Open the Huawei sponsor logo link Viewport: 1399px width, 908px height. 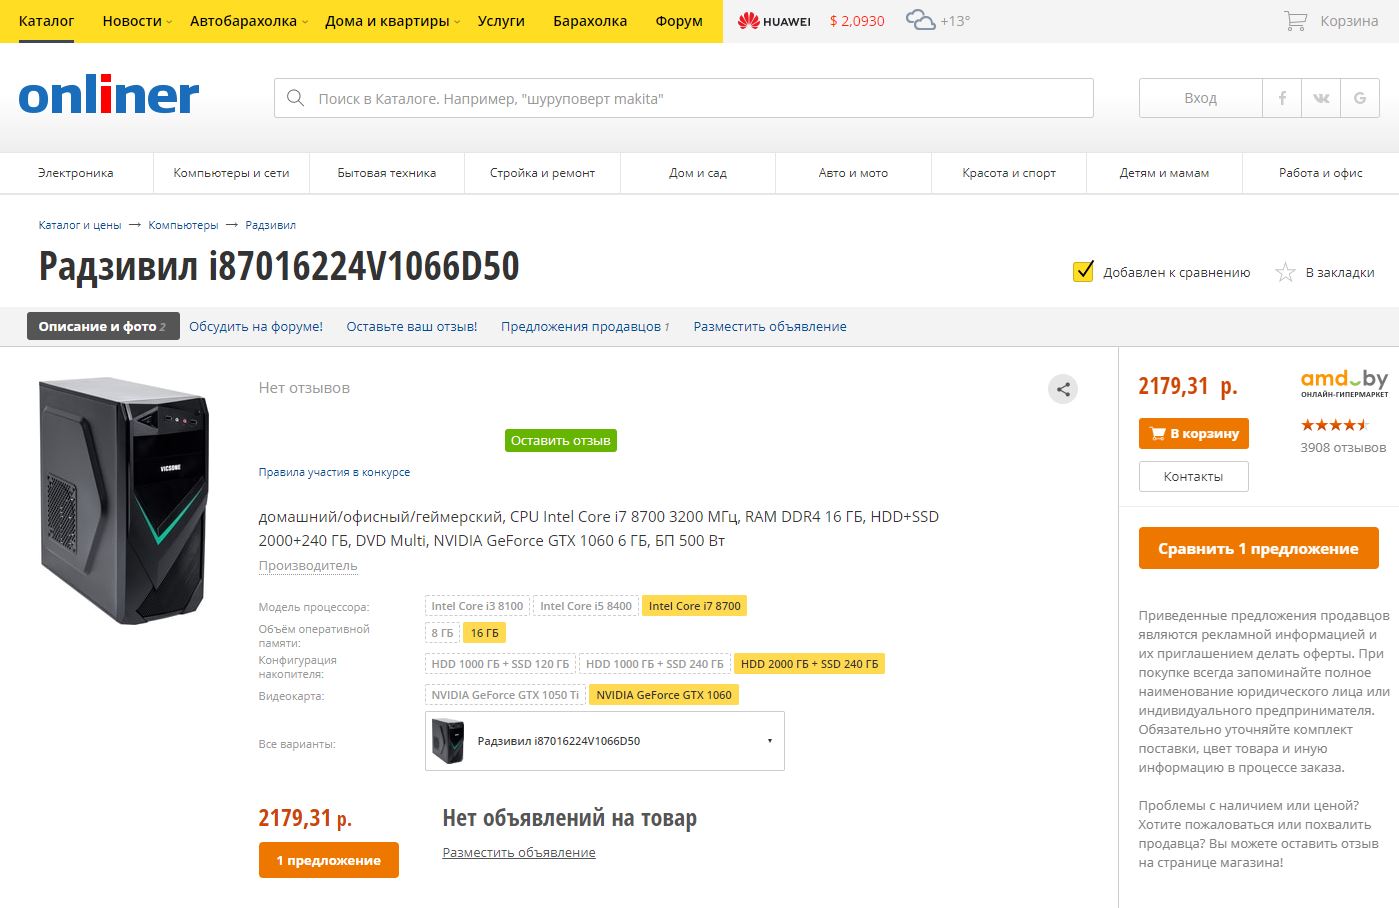[774, 21]
